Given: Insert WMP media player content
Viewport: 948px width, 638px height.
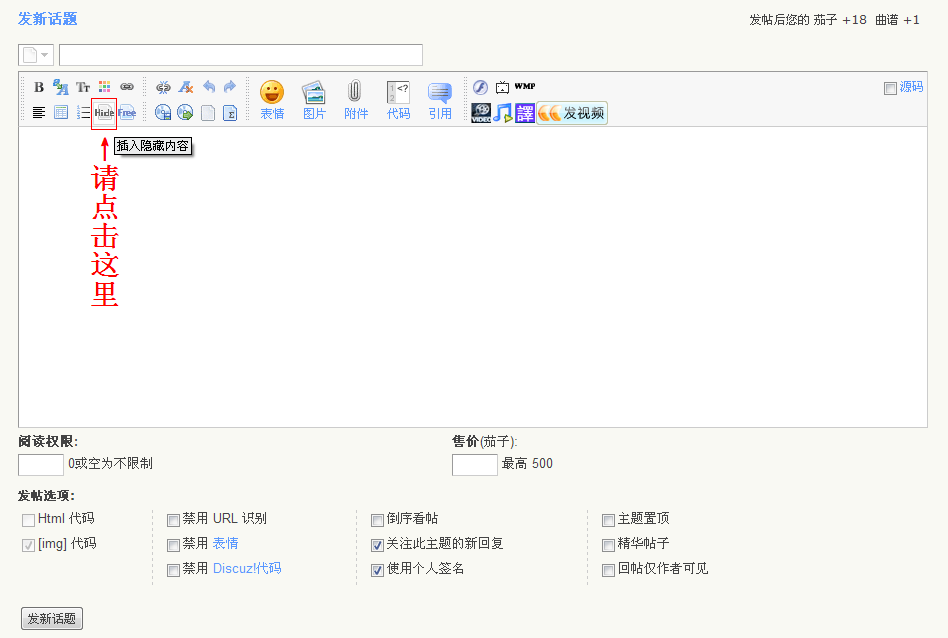Looking at the screenshot, I should point(525,86).
